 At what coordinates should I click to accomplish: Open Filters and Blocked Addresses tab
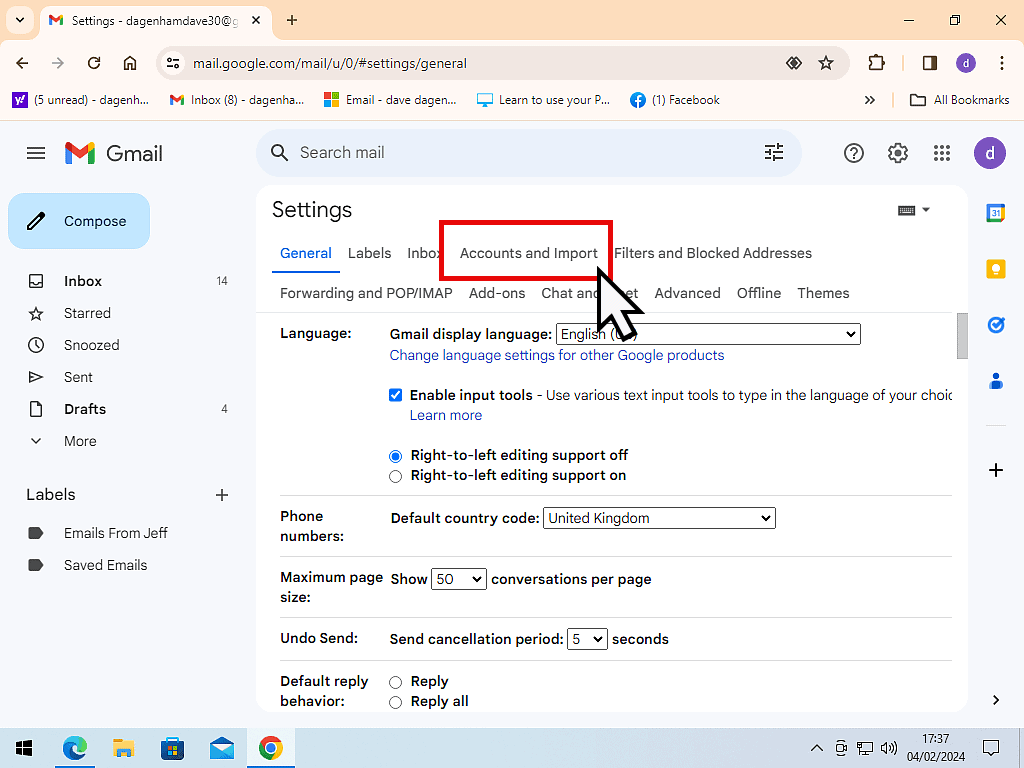pos(713,253)
